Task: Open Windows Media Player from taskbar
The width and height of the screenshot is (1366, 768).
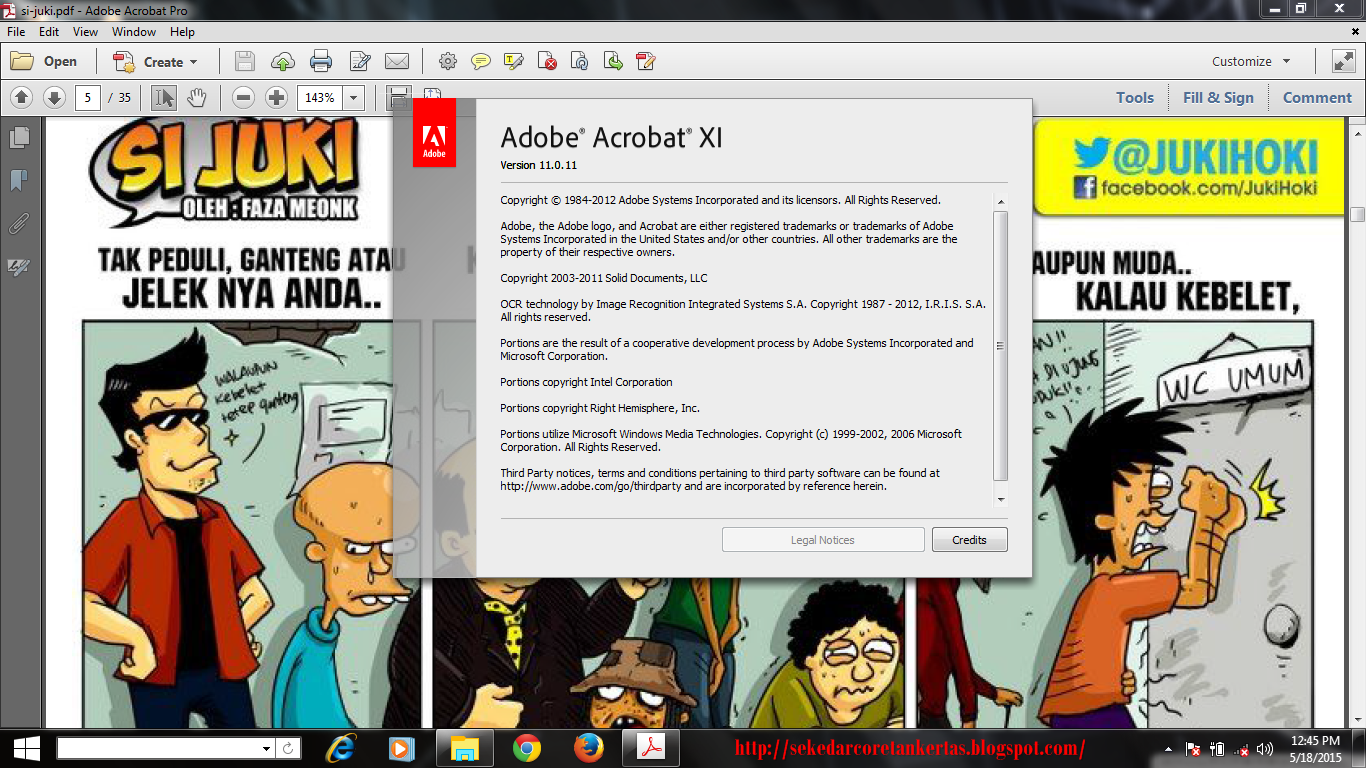Action: (x=401, y=748)
